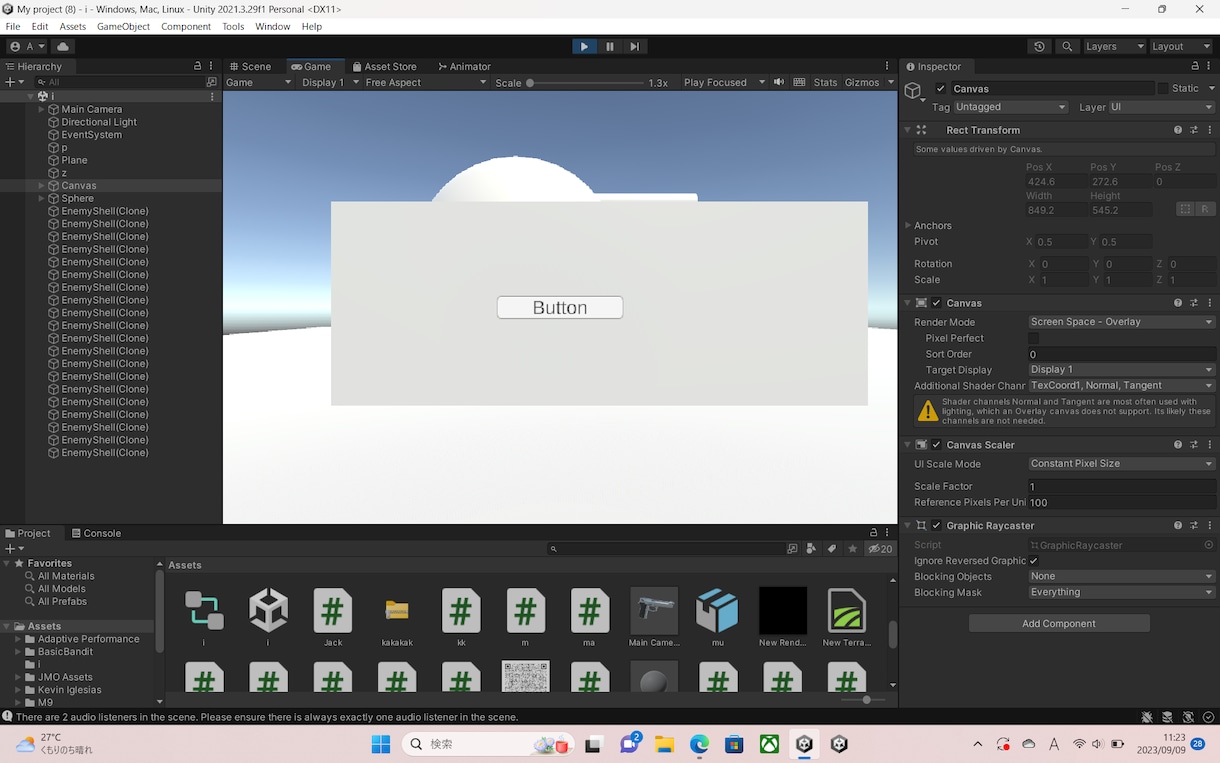
Task: Open the Assets menu
Action: pyautogui.click(x=72, y=26)
